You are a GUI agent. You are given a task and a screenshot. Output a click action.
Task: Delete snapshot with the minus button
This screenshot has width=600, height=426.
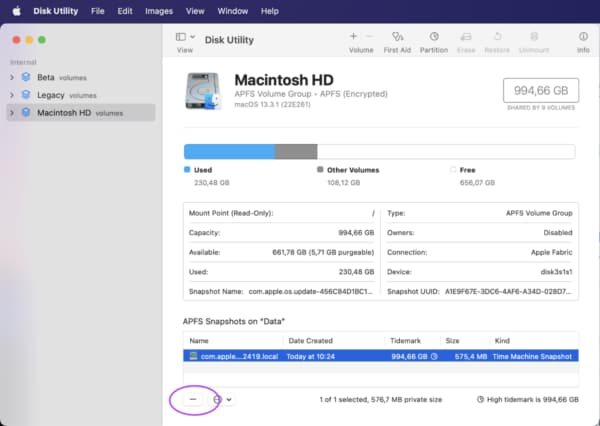(x=193, y=399)
